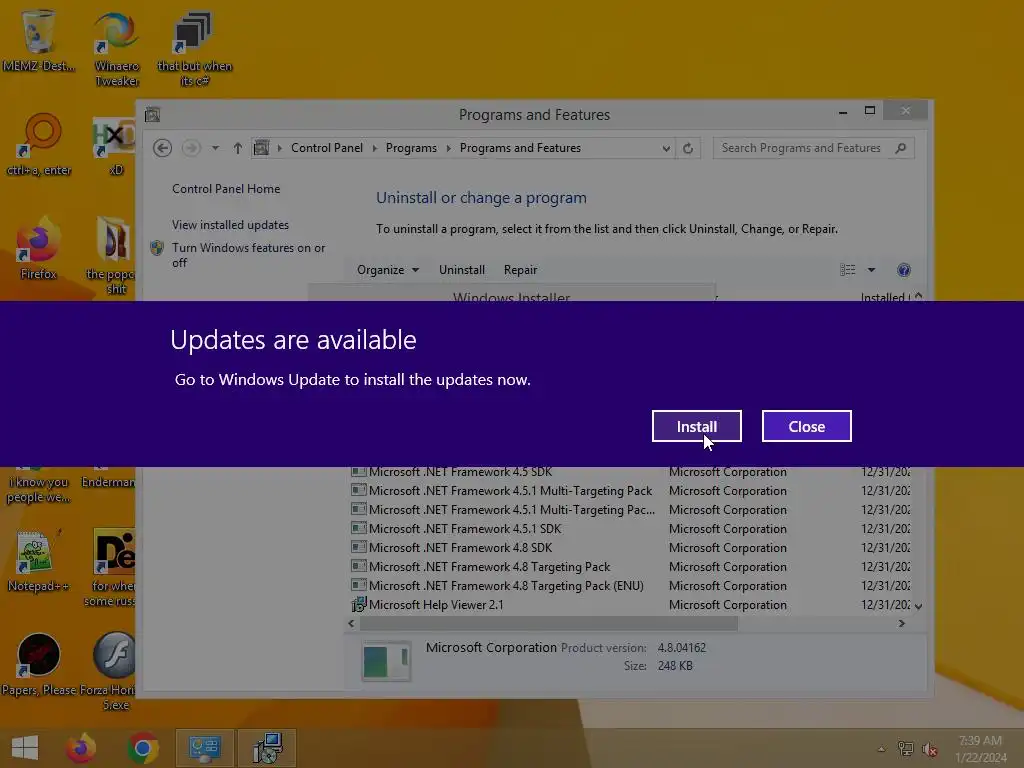Open the xD desktop shortcut
The height and width of the screenshot is (768, 1024).
click(115, 146)
